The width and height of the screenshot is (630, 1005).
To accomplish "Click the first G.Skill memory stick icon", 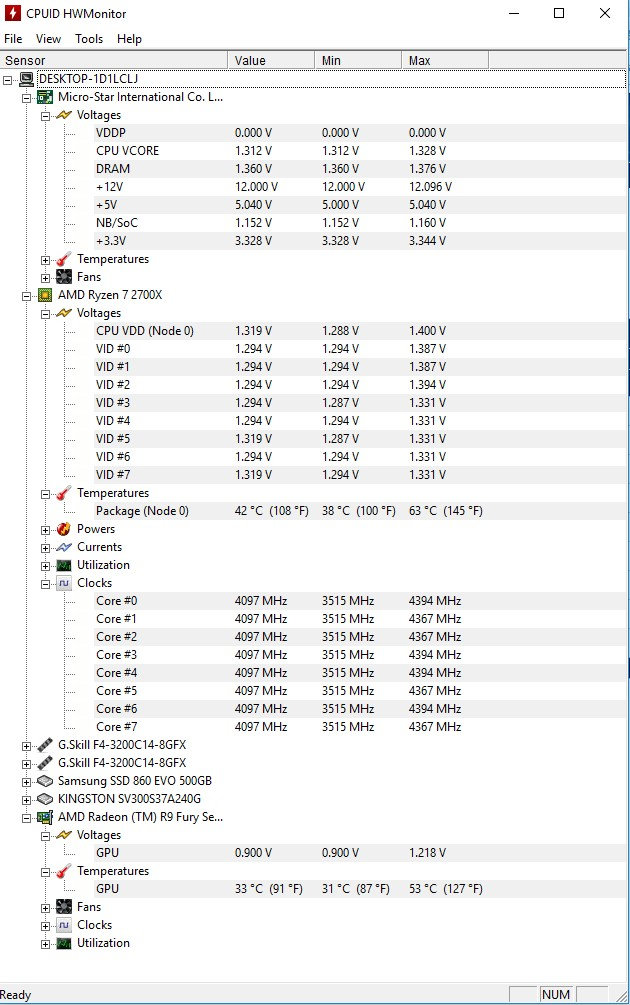I will coord(45,745).
